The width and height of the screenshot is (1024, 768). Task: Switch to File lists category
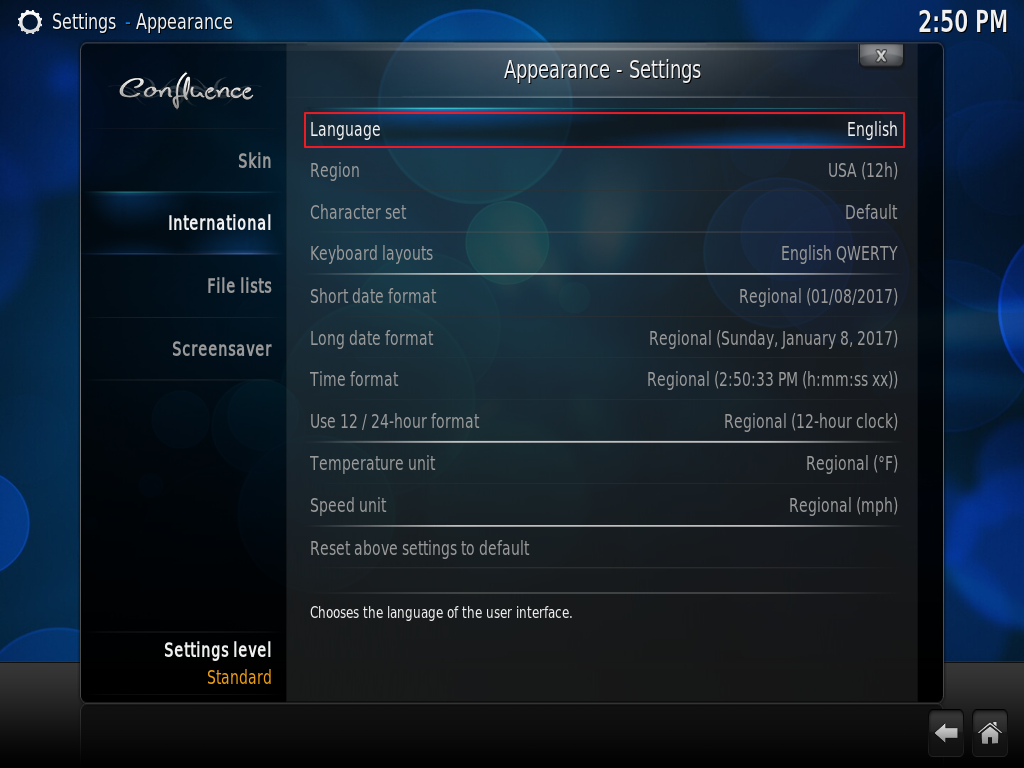click(184, 285)
